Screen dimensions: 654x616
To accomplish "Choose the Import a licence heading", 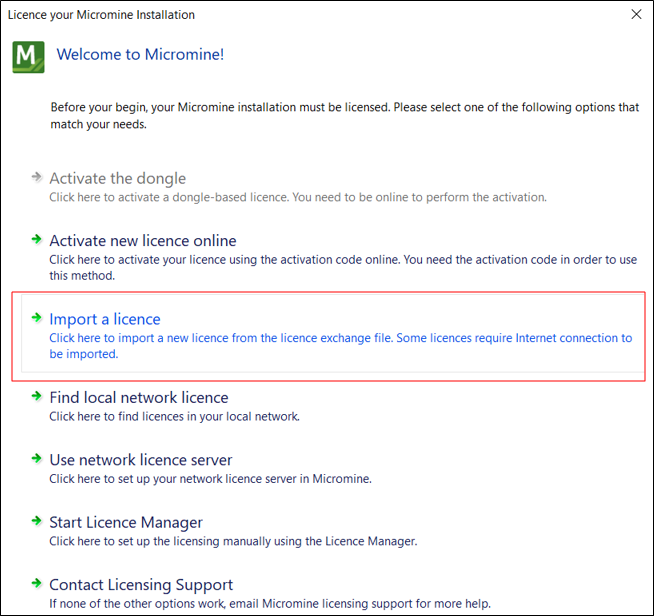I will pos(105,319).
